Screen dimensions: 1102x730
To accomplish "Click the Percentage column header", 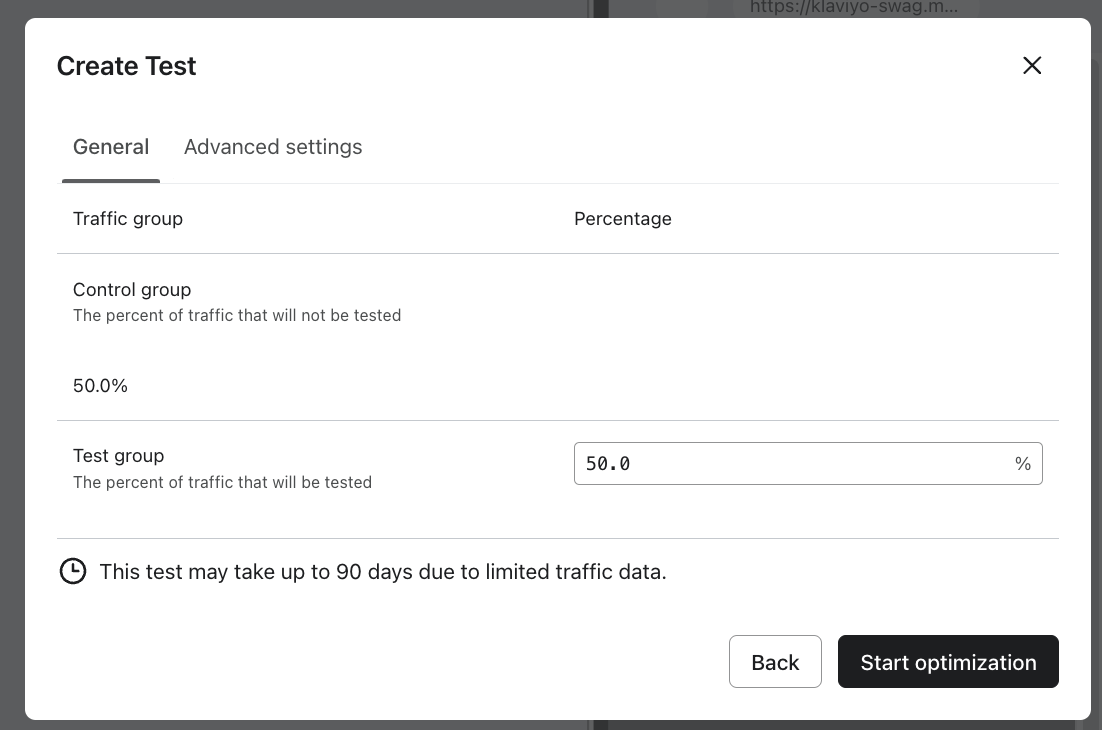I will (622, 219).
